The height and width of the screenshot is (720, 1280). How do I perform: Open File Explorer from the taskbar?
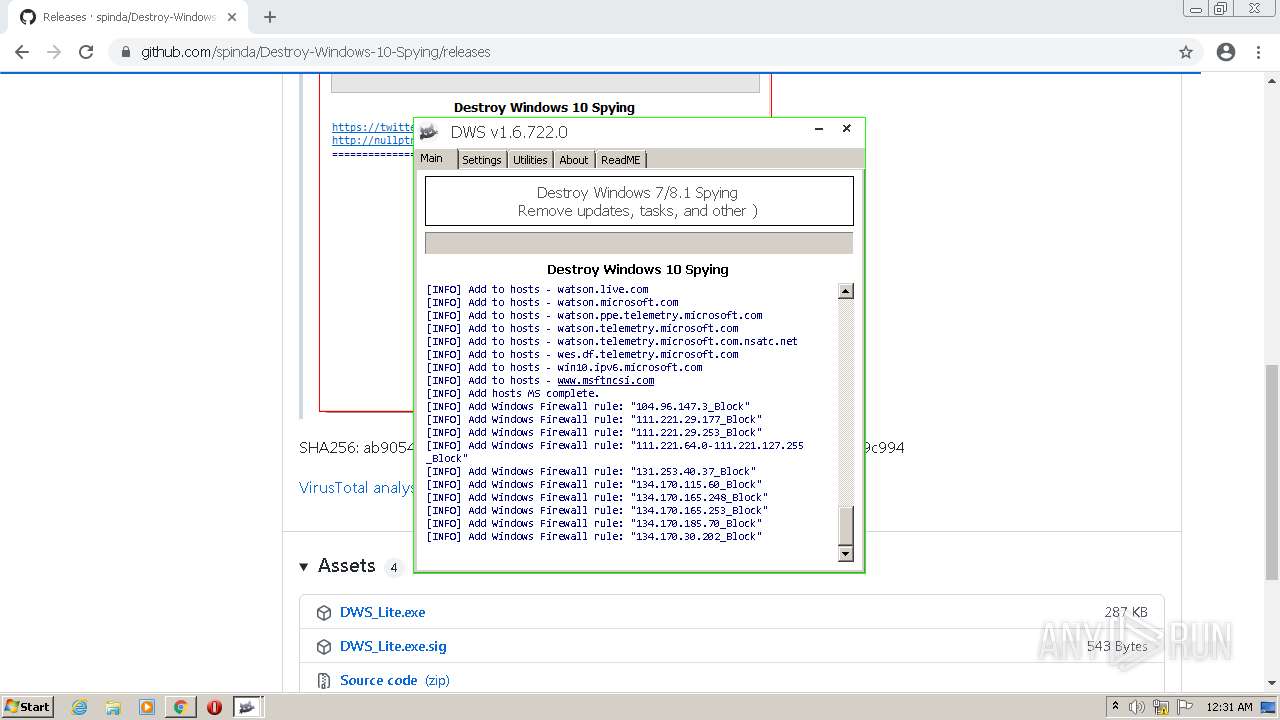point(113,707)
